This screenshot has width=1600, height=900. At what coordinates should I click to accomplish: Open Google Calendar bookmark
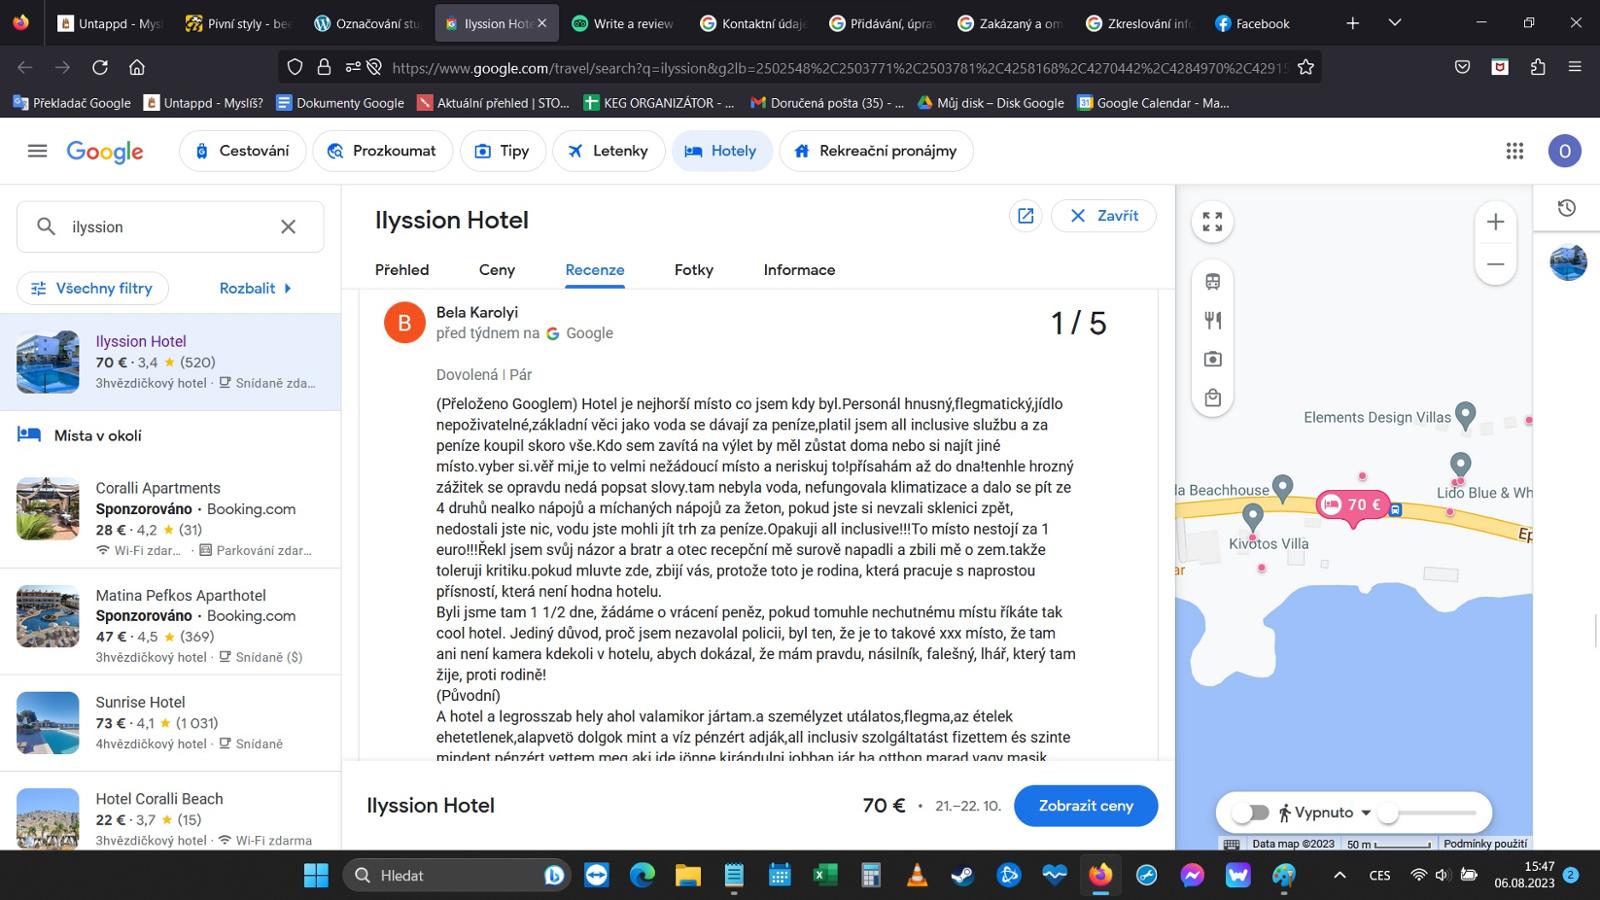(x=1153, y=102)
